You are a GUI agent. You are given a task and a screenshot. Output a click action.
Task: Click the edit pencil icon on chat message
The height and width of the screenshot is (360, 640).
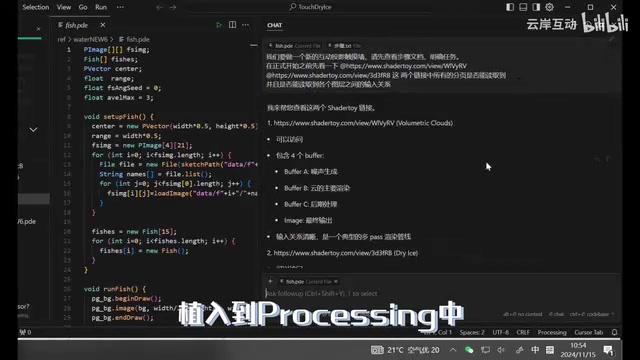tap(611, 39)
